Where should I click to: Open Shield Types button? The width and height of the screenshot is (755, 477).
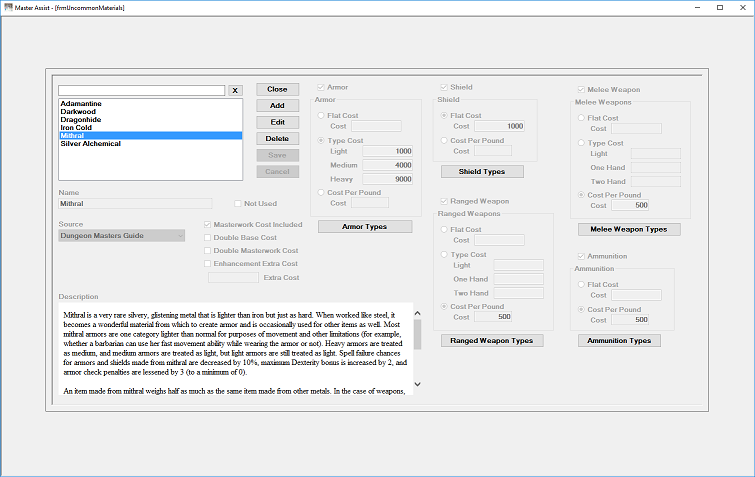482,171
